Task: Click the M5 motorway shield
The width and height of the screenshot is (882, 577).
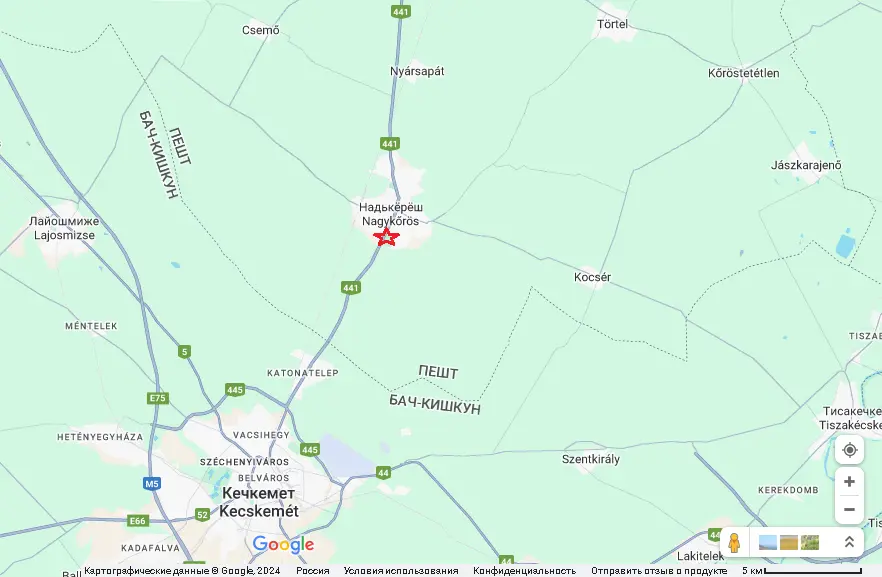Action: 152,483
